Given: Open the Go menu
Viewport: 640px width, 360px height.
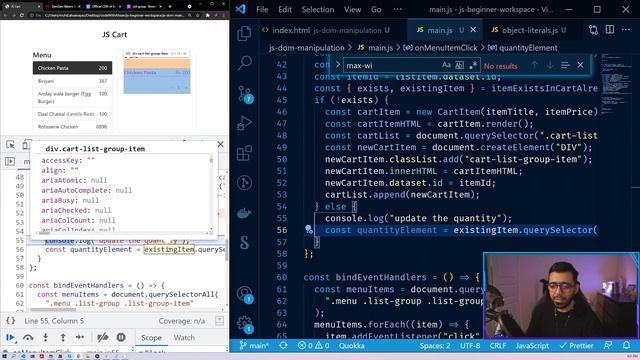Looking at the screenshot, I should (376, 9).
